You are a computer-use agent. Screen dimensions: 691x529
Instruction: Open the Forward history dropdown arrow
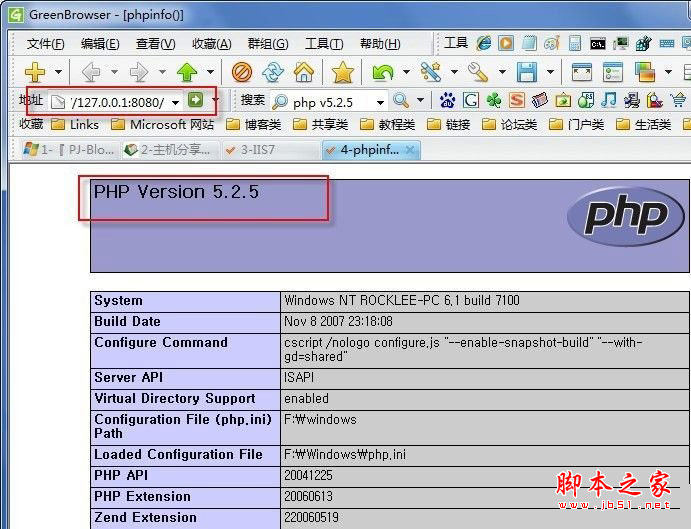click(x=162, y=72)
